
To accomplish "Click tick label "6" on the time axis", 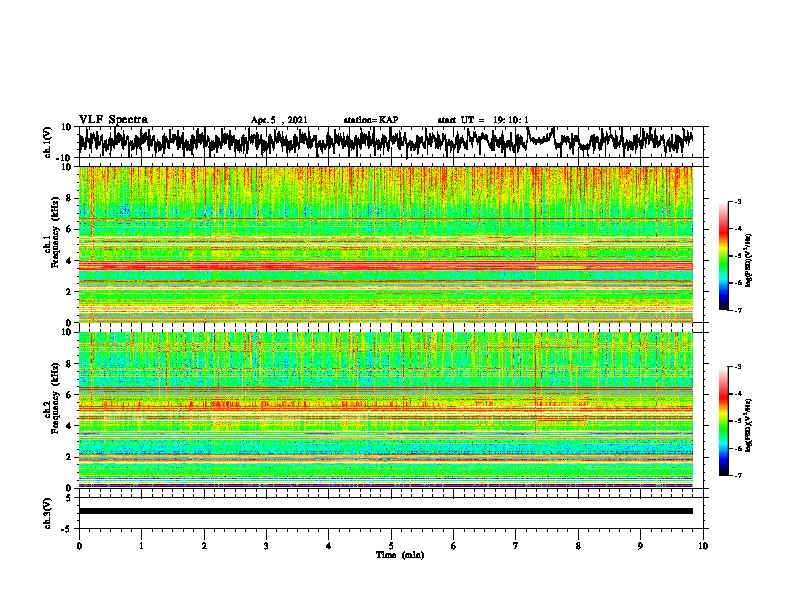I will [x=454, y=546].
